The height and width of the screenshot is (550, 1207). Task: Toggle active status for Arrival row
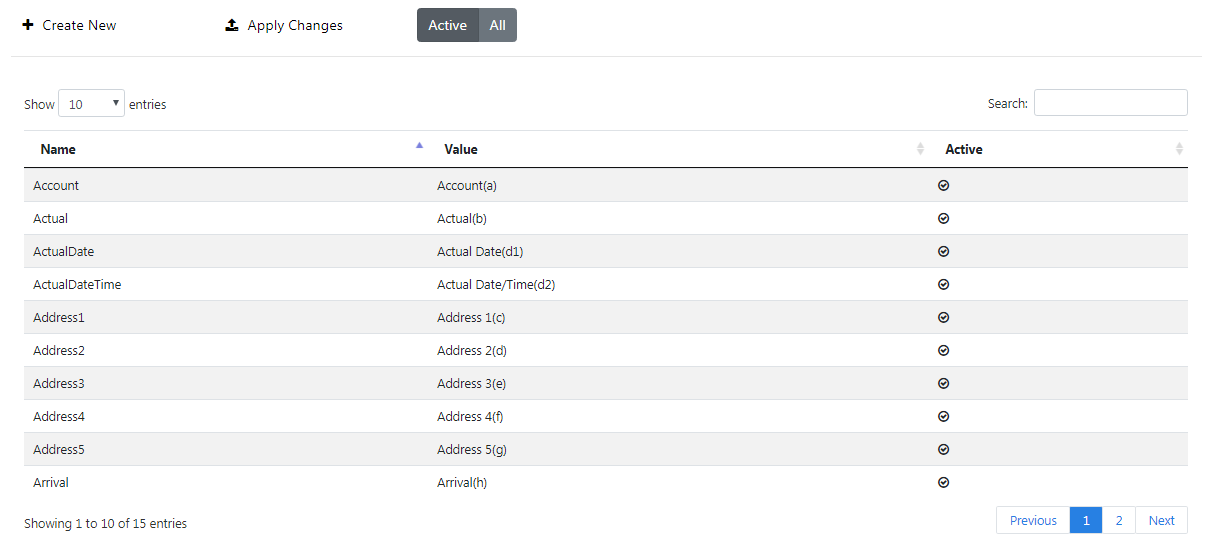pos(943,482)
